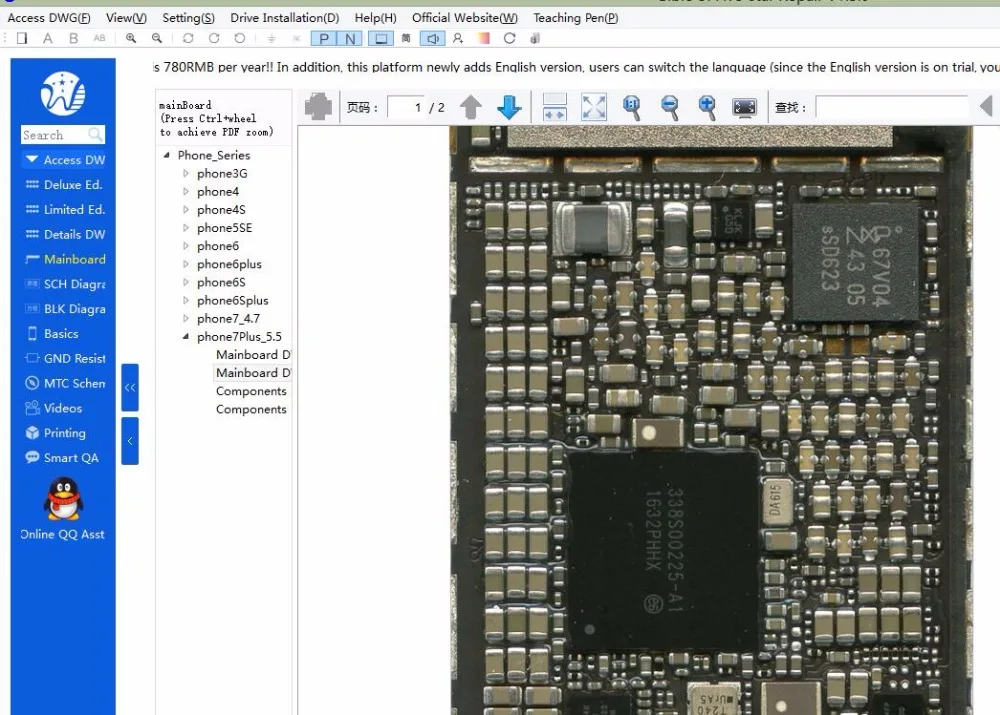The image size is (1000, 715).
Task: Collapse the Phone_Series root node
Action: (166, 155)
